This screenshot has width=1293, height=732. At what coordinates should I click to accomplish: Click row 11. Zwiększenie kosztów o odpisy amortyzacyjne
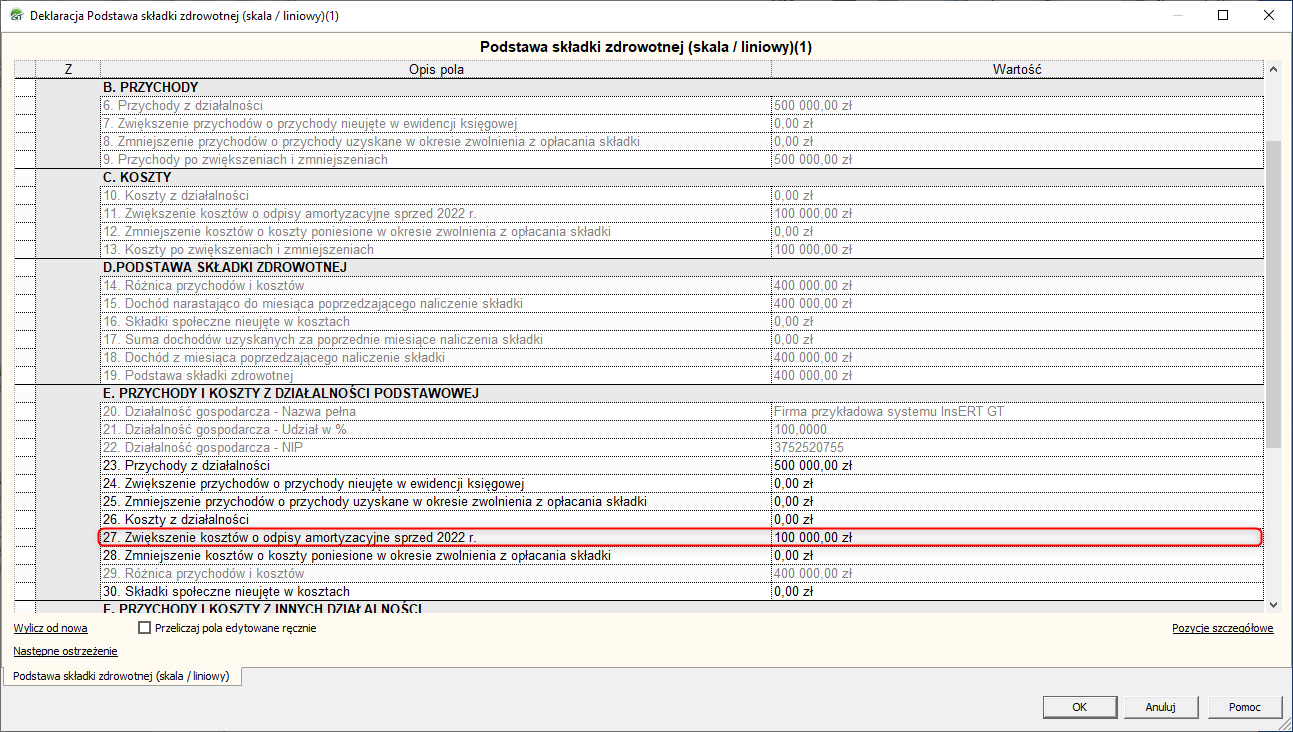[x=436, y=213]
